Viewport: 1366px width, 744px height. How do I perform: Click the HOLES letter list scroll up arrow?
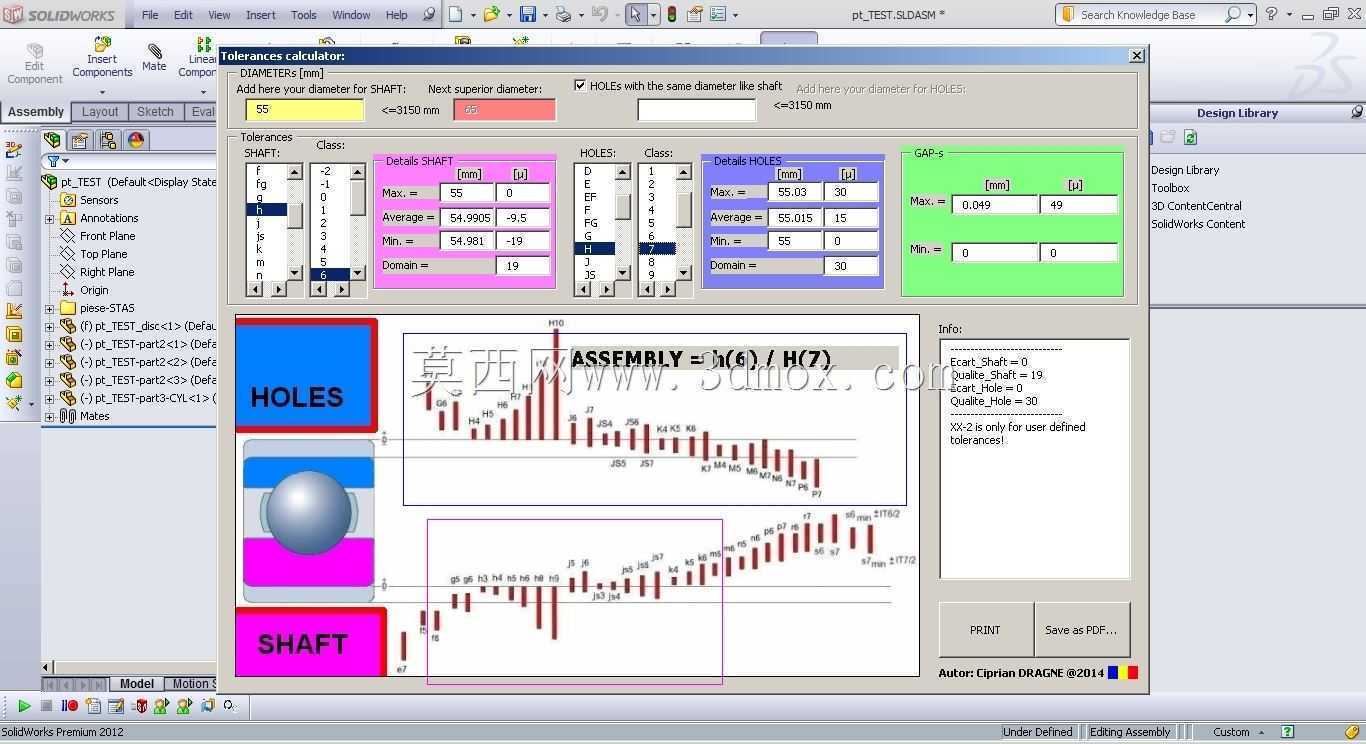pyautogui.click(x=623, y=172)
